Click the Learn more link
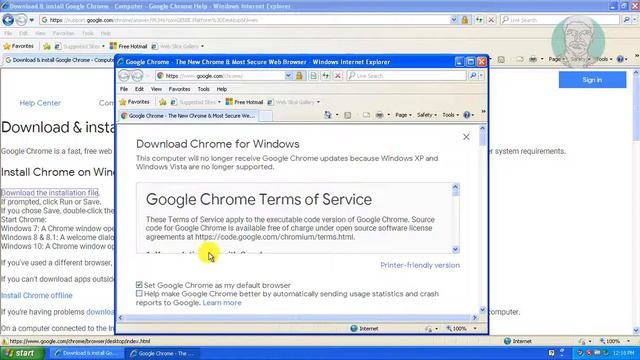The width and height of the screenshot is (640, 360). point(222,302)
